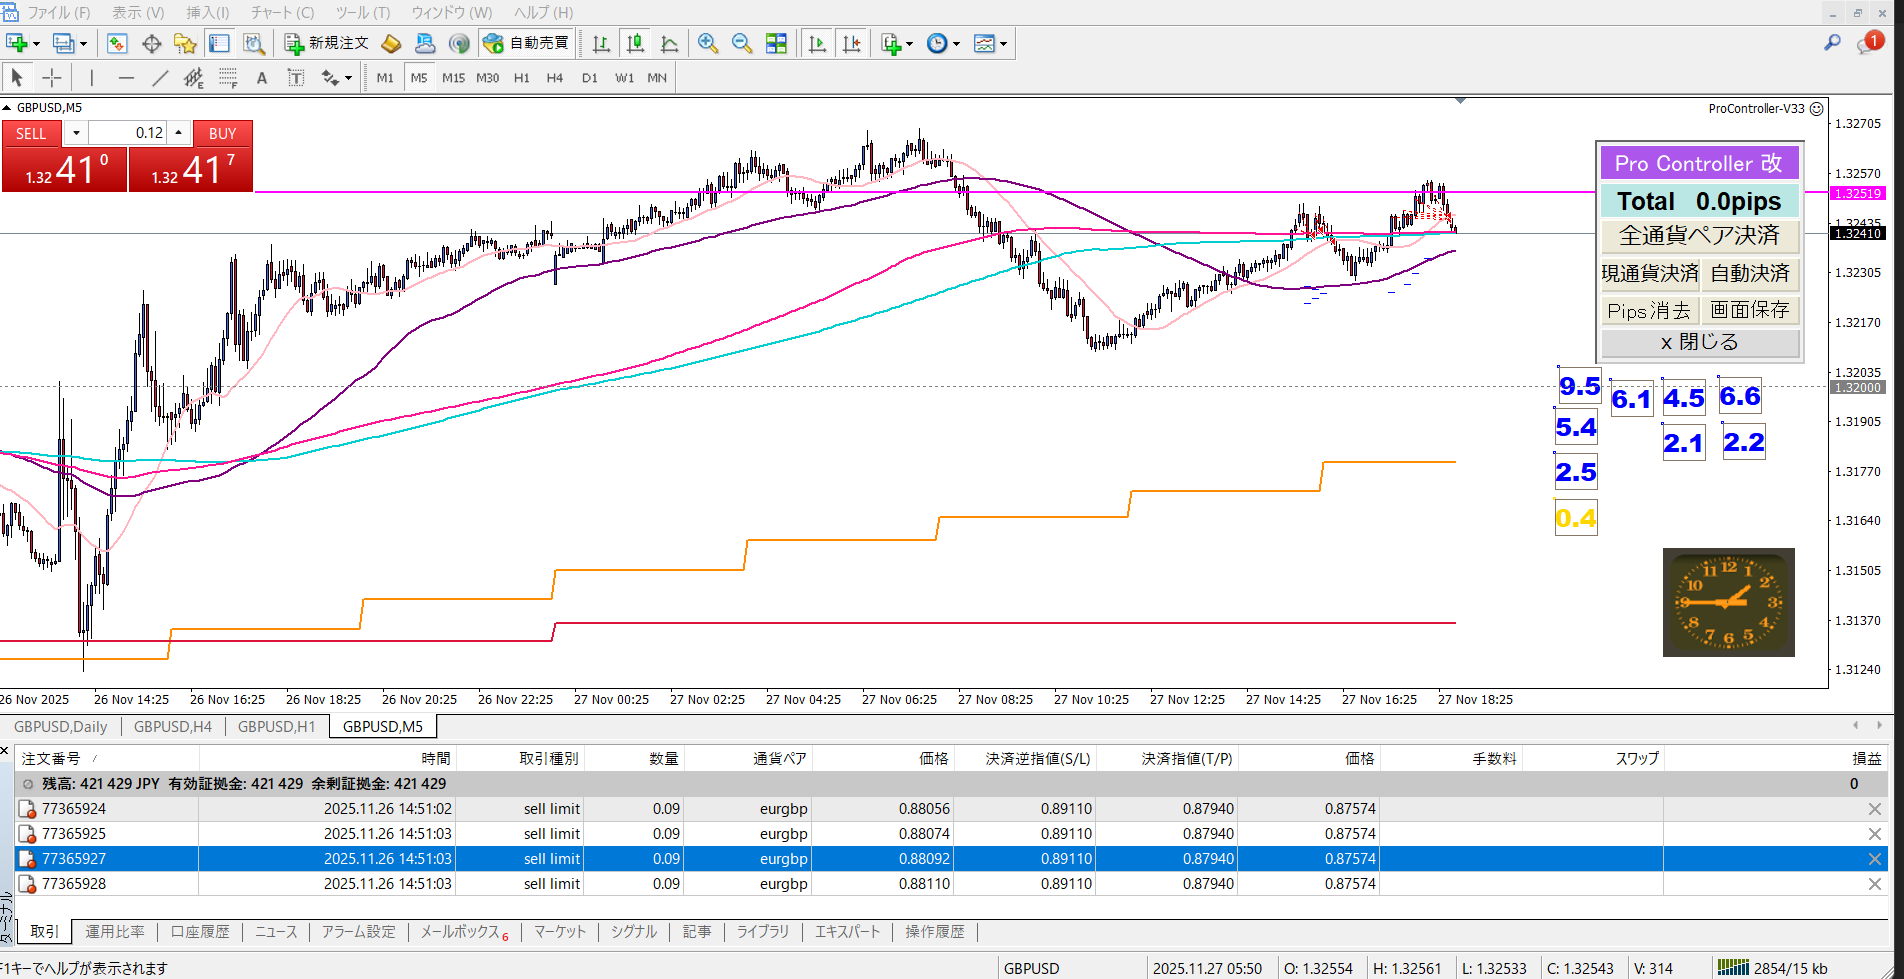The image size is (1904, 979).
Task: Toggle the 自動売買 auto trading button
Action: point(526,43)
